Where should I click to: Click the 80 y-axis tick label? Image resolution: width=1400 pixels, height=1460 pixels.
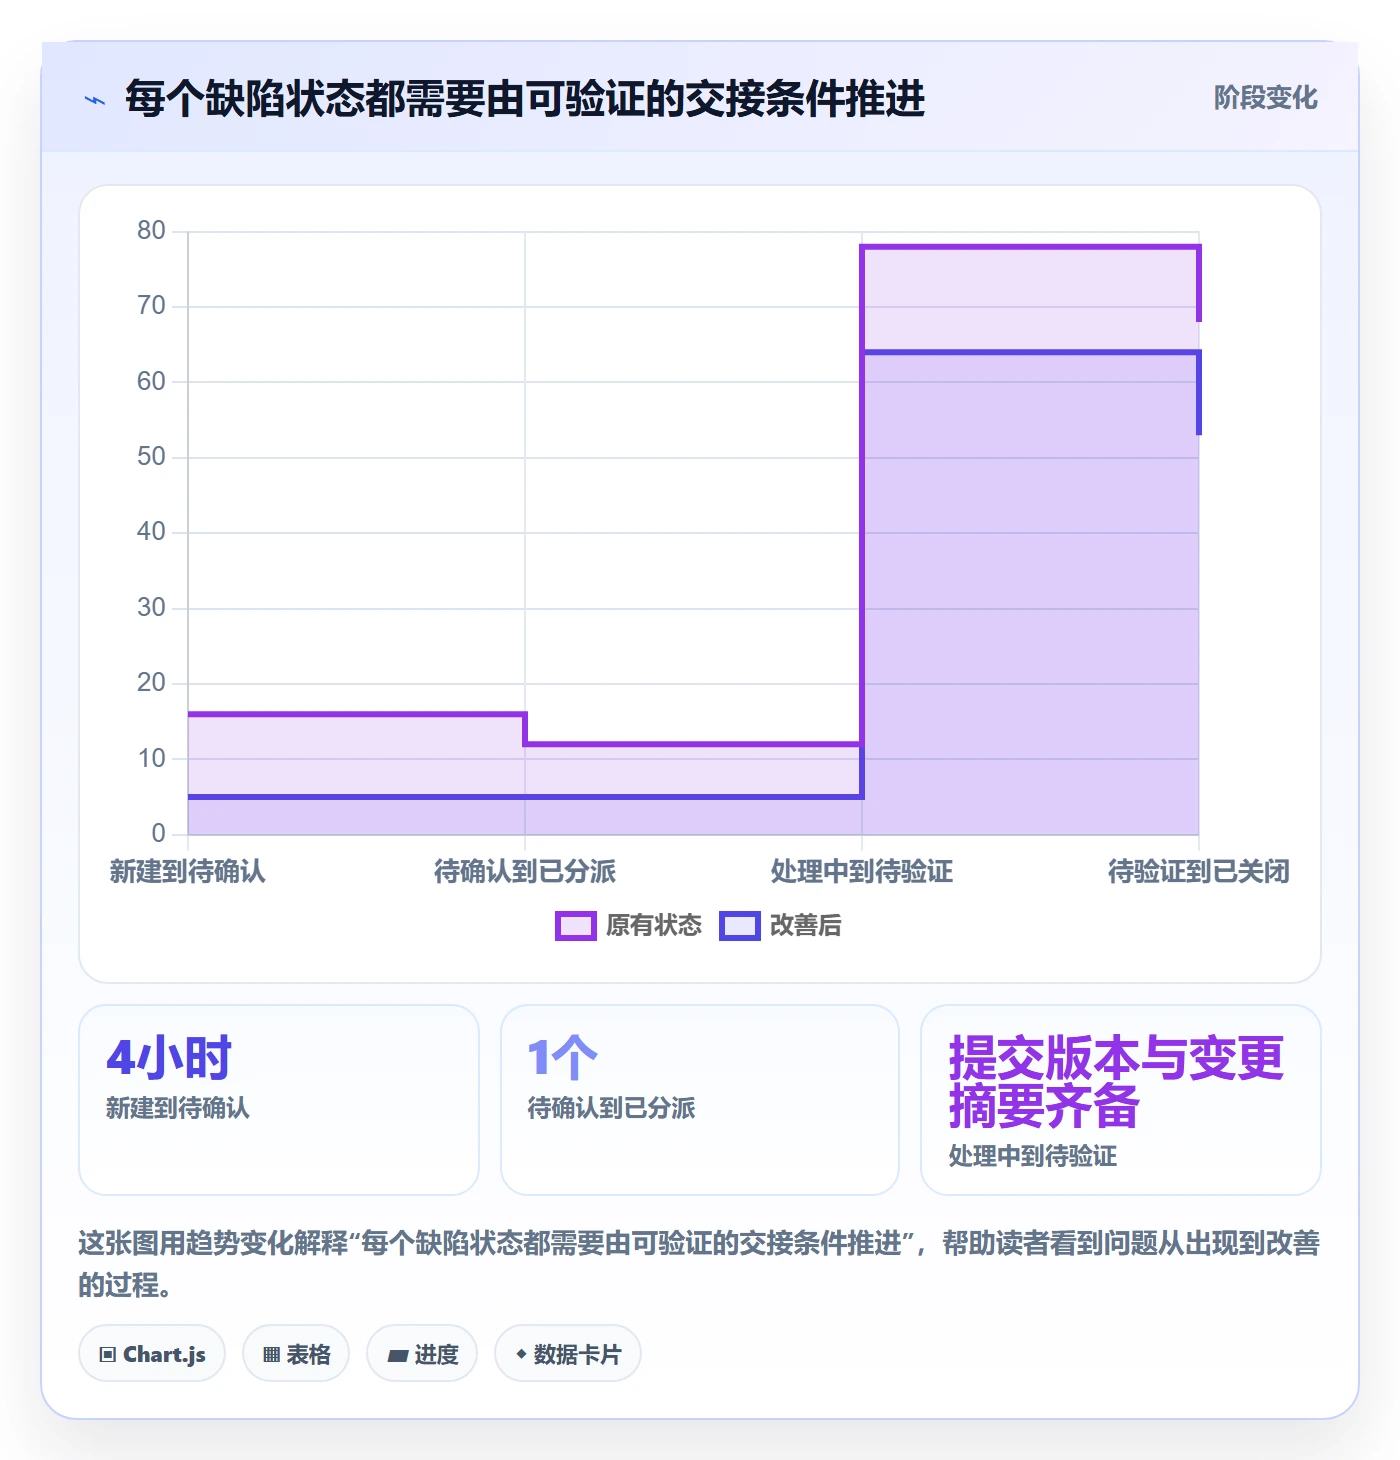(x=151, y=231)
